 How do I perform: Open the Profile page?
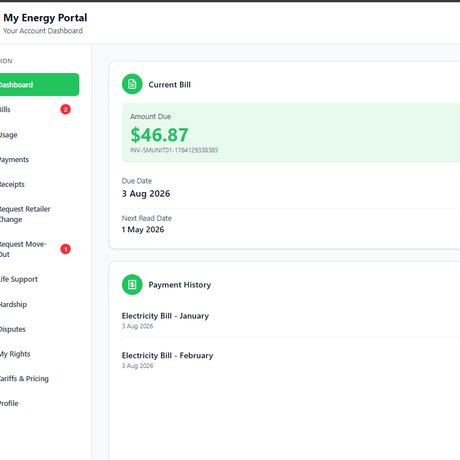point(39,403)
